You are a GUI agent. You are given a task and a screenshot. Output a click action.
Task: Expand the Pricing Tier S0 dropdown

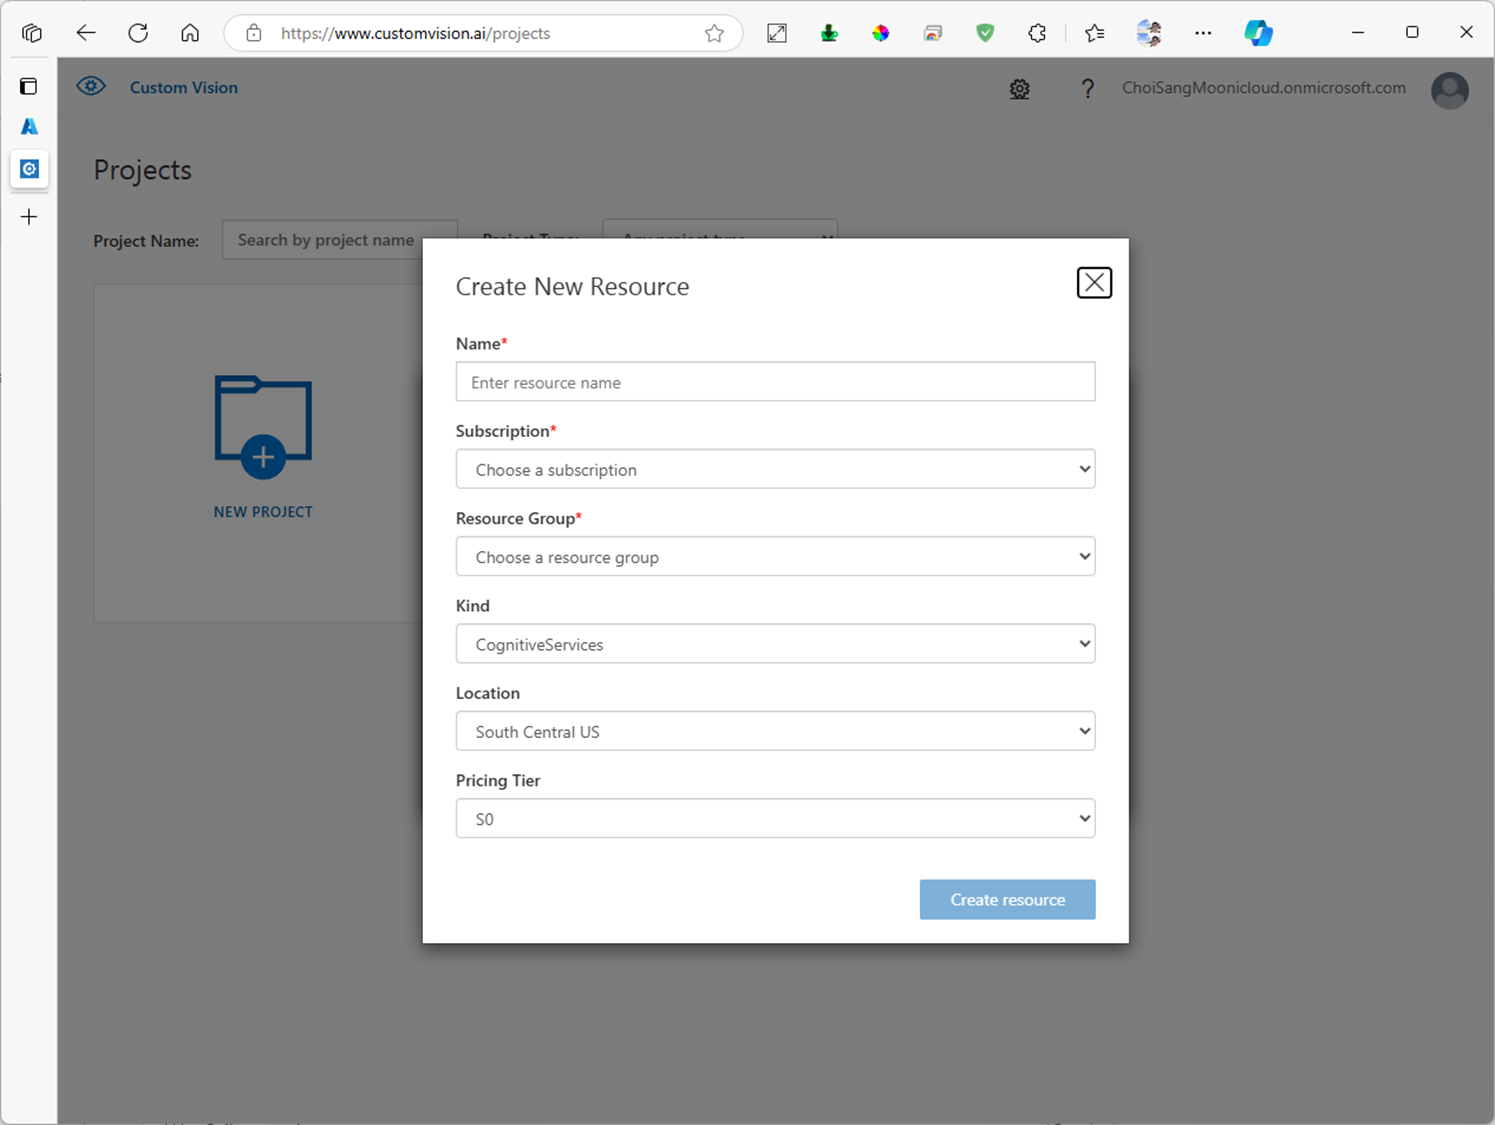point(775,819)
